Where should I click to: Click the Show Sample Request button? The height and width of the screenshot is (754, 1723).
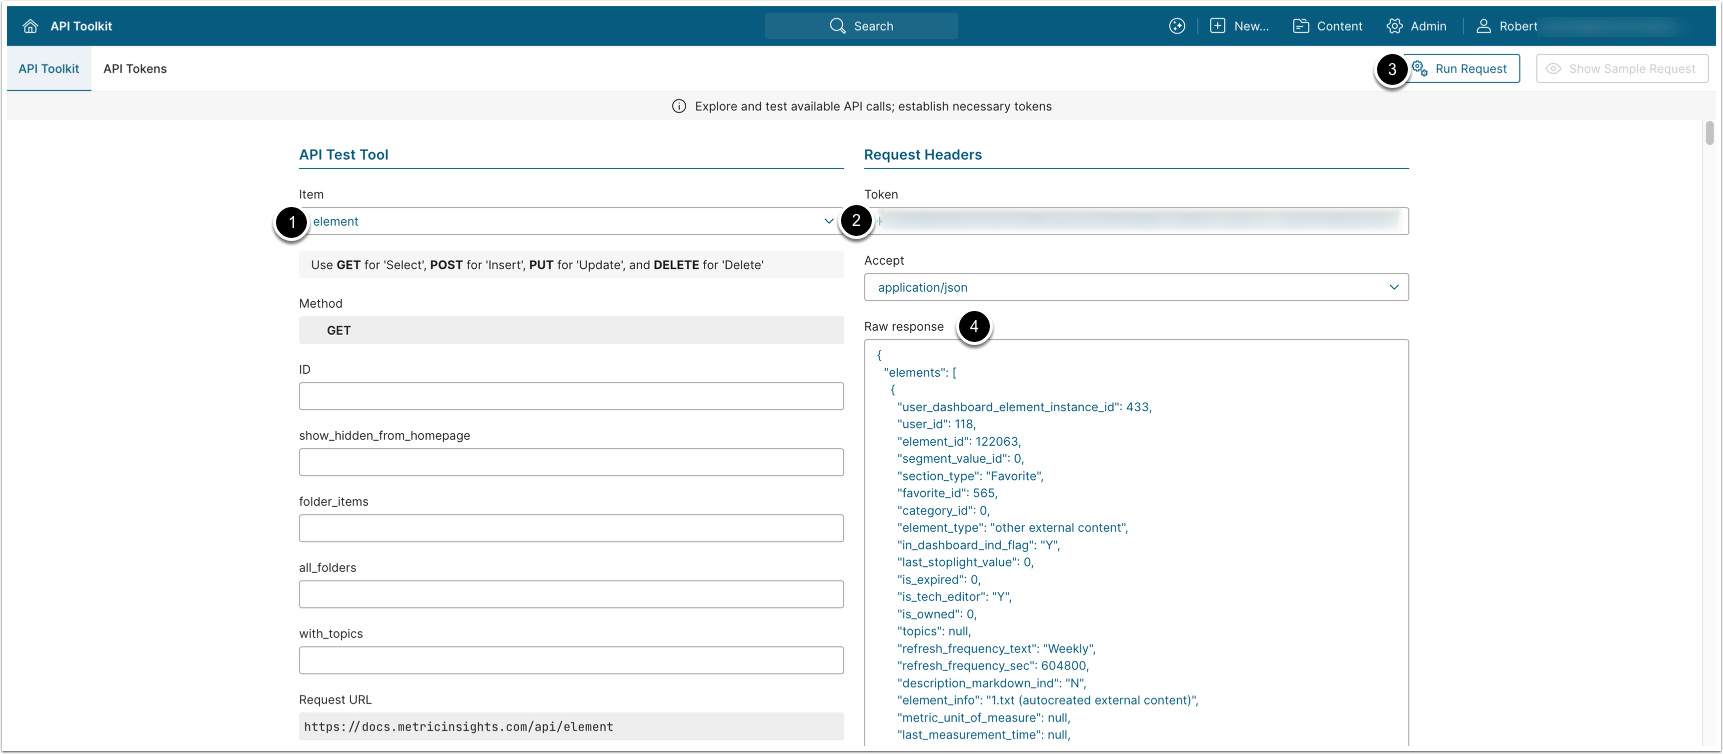(x=1621, y=69)
